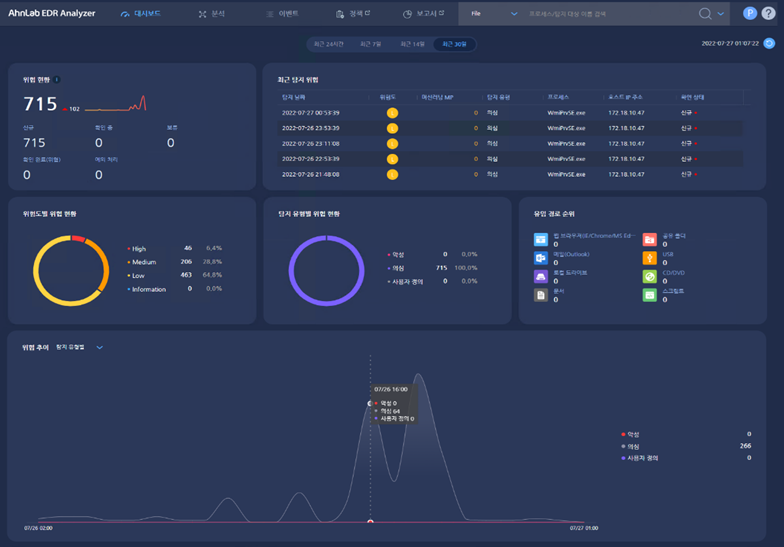
Task: Select the 최근 24시간 time range
Action: click(x=328, y=44)
